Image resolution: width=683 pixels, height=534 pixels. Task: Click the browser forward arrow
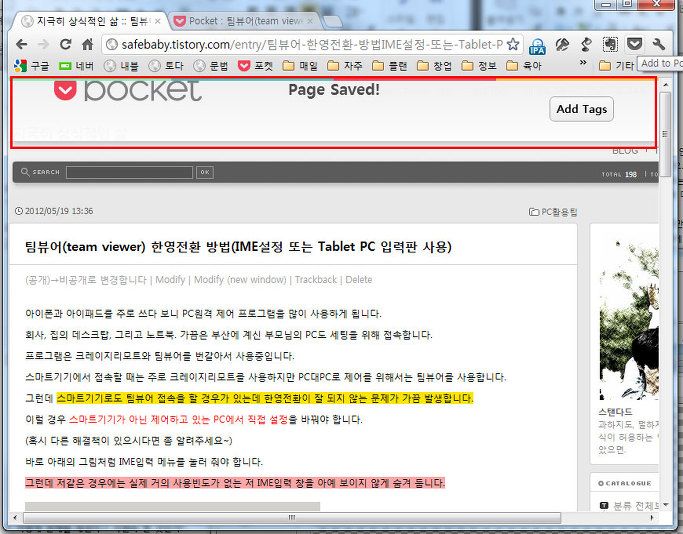pyautogui.click(x=43, y=44)
